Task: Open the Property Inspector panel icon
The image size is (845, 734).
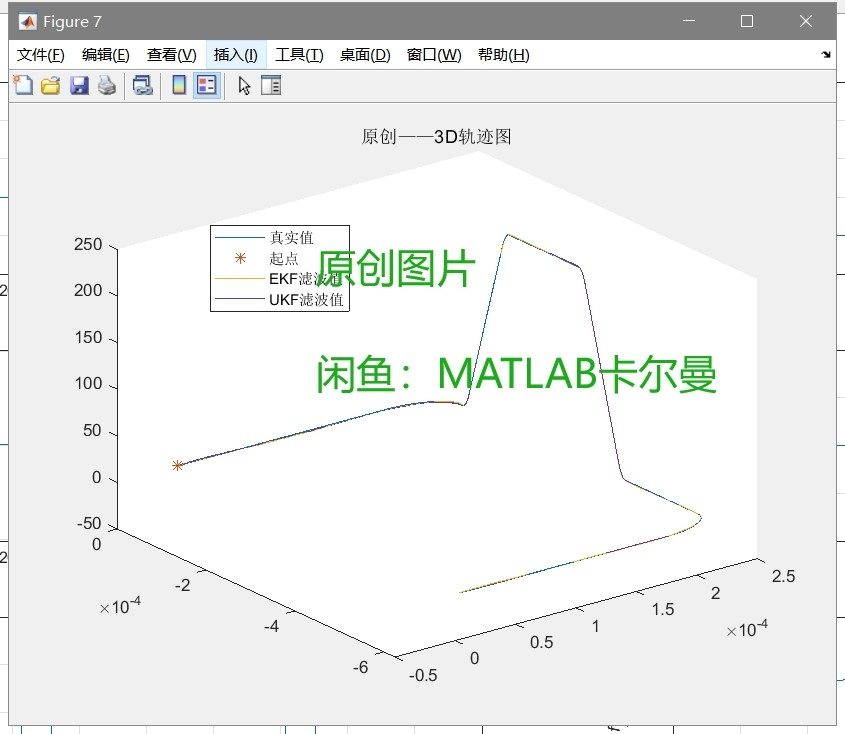Action: (271, 85)
